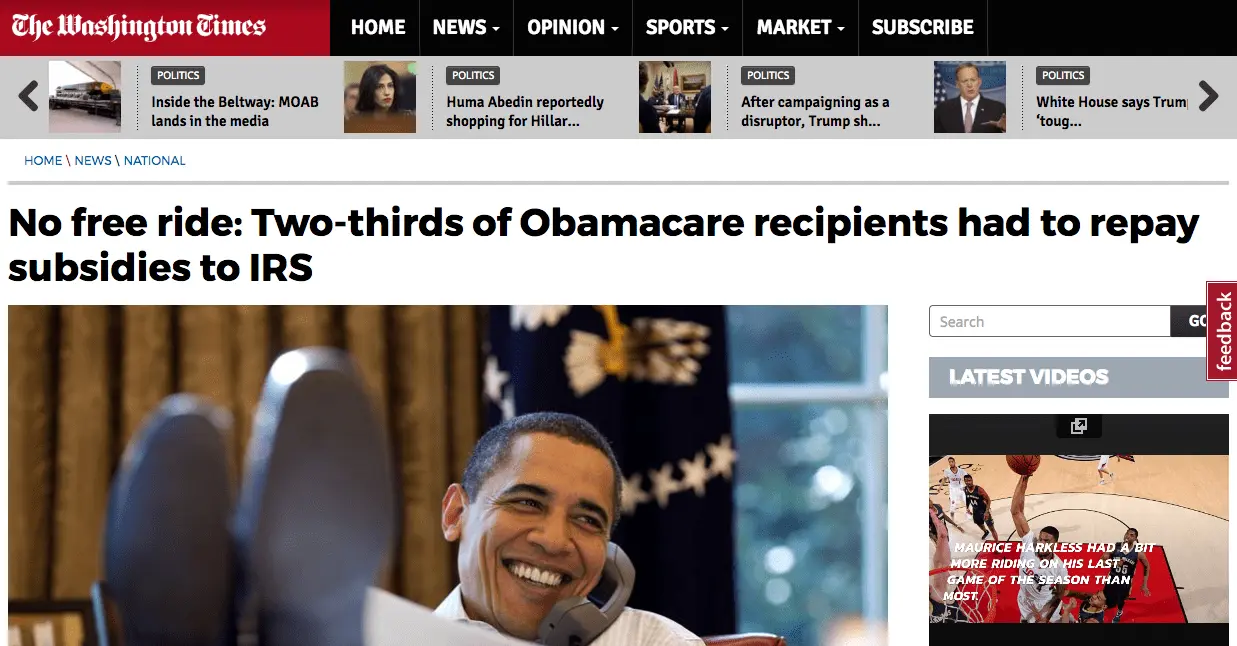Play the Maurice Harkless basketball video
Image resolution: width=1237 pixels, height=646 pixels.
tap(1079, 538)
